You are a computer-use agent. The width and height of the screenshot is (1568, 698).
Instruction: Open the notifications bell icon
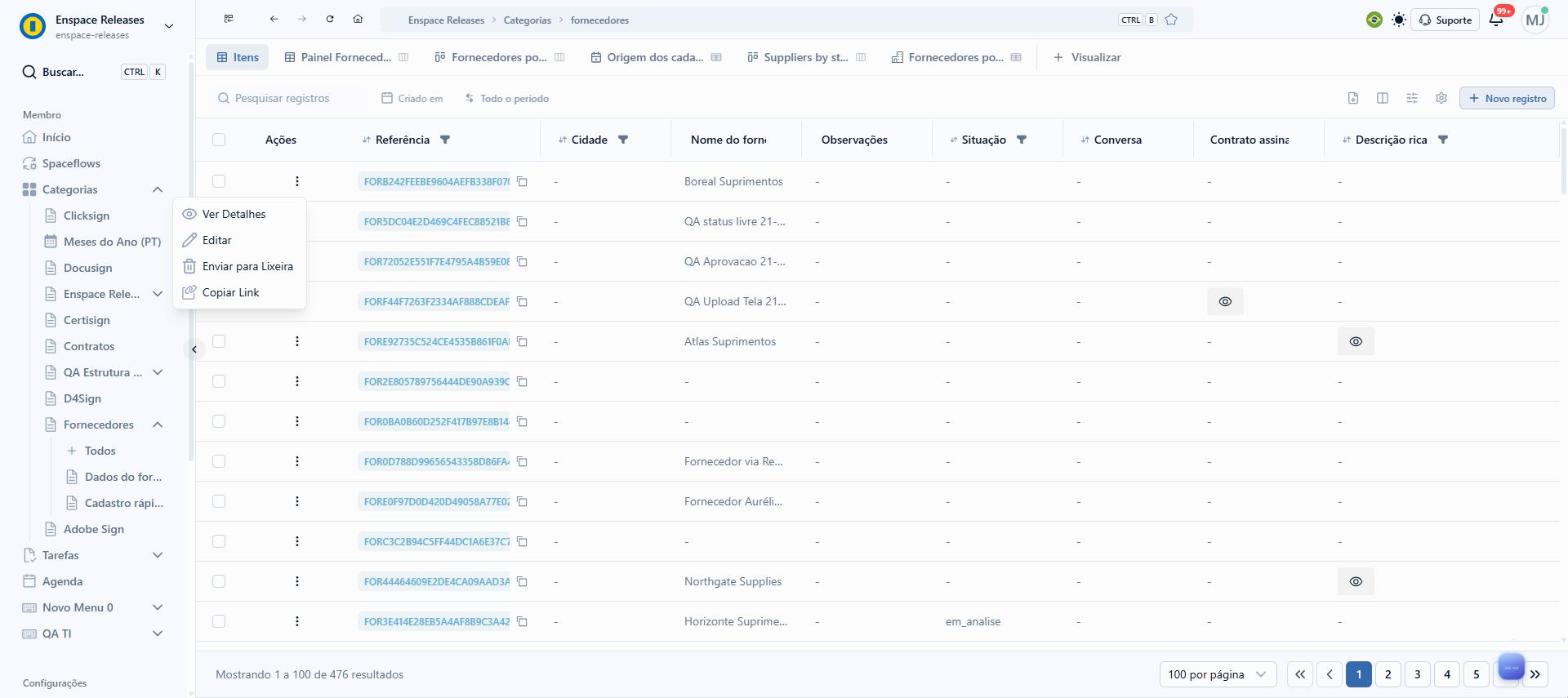click(1496, 20)
